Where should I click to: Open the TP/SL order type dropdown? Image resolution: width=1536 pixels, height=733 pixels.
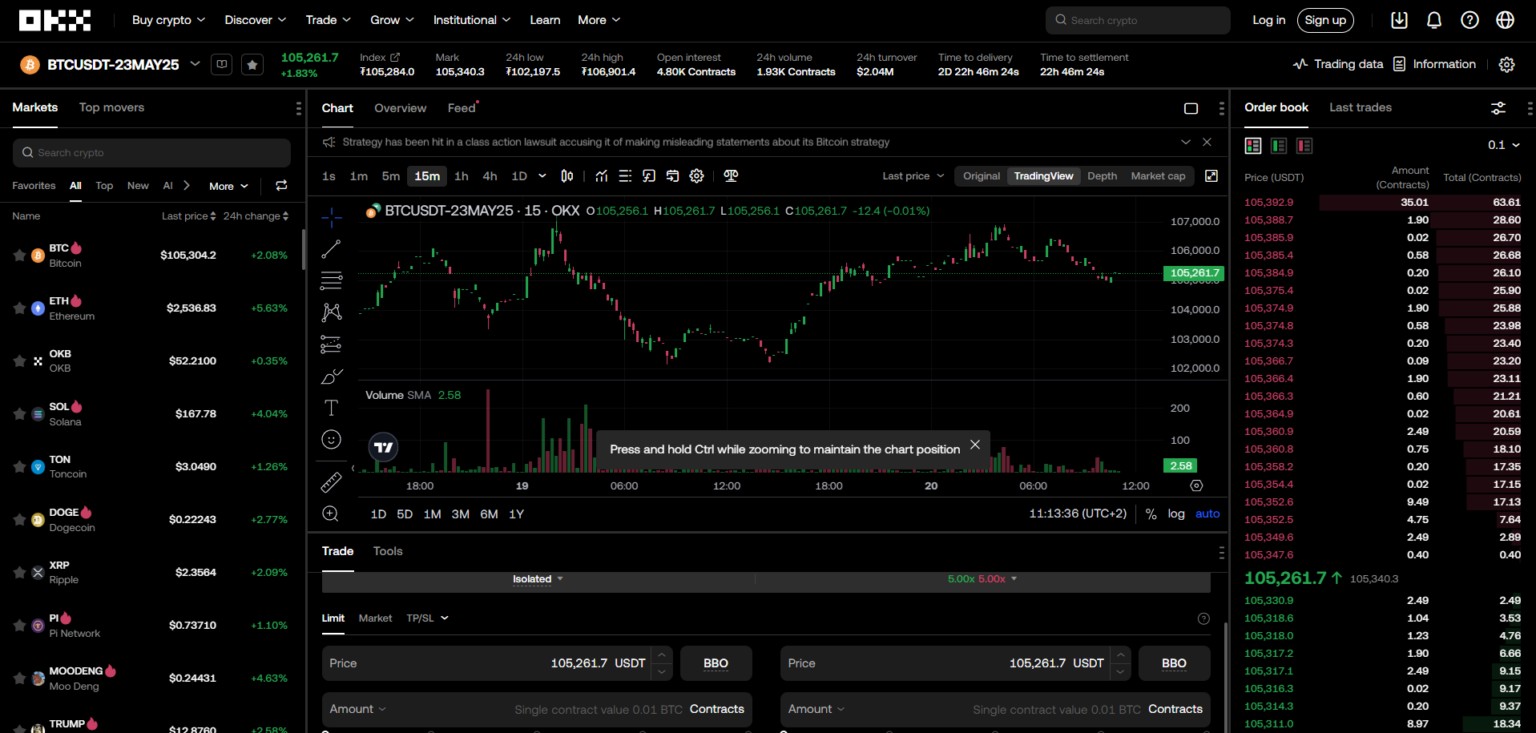coord(427,618)
